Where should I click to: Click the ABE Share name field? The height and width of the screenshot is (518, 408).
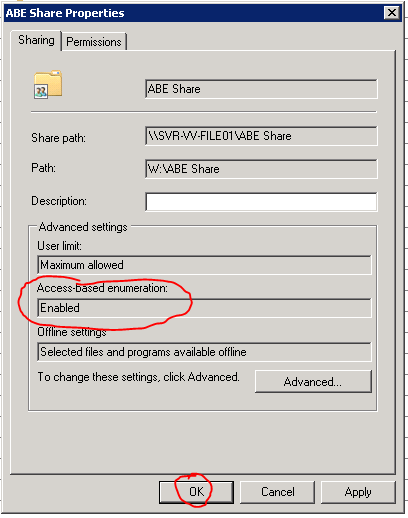(x=261, y=89)
